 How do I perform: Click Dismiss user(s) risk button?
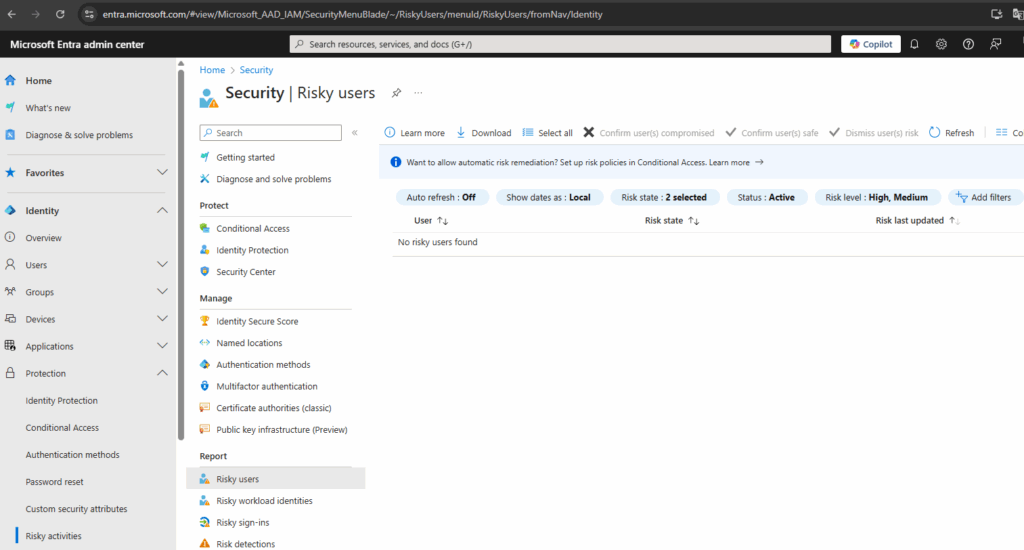pyautogui.click(x=873, y=133)
